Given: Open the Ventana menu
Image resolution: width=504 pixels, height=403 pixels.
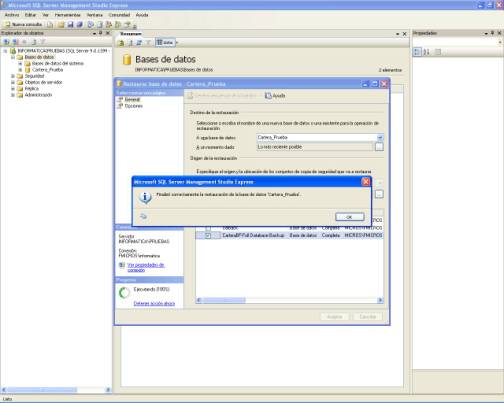Looking at the screenshot, I should coord(95,15).
